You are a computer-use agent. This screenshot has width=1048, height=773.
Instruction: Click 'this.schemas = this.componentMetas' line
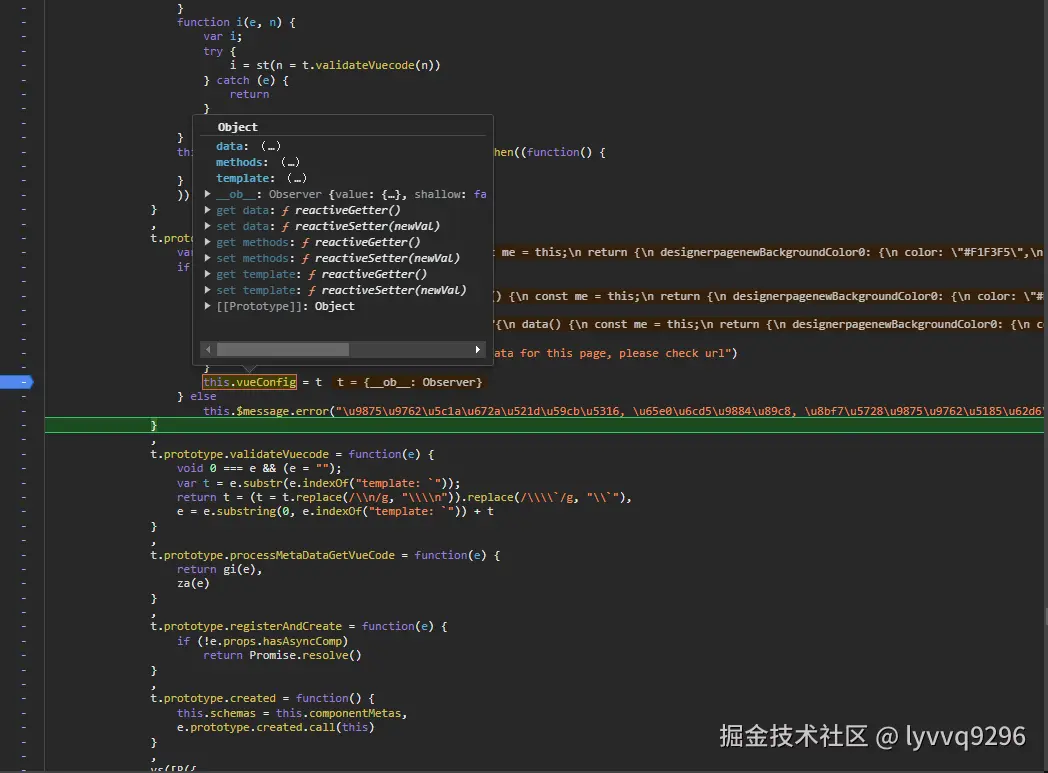pyautogui.click(x=291, y=713)
